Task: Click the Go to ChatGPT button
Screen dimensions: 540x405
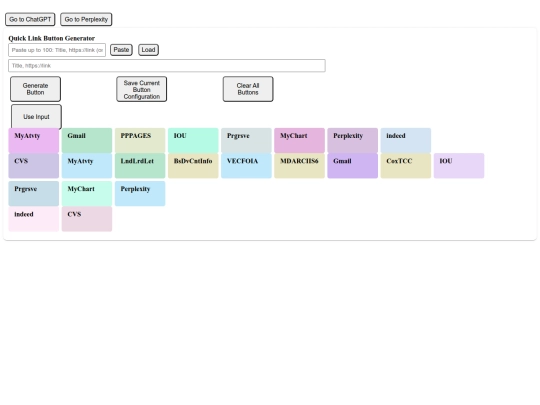Action: pos(30,19)
